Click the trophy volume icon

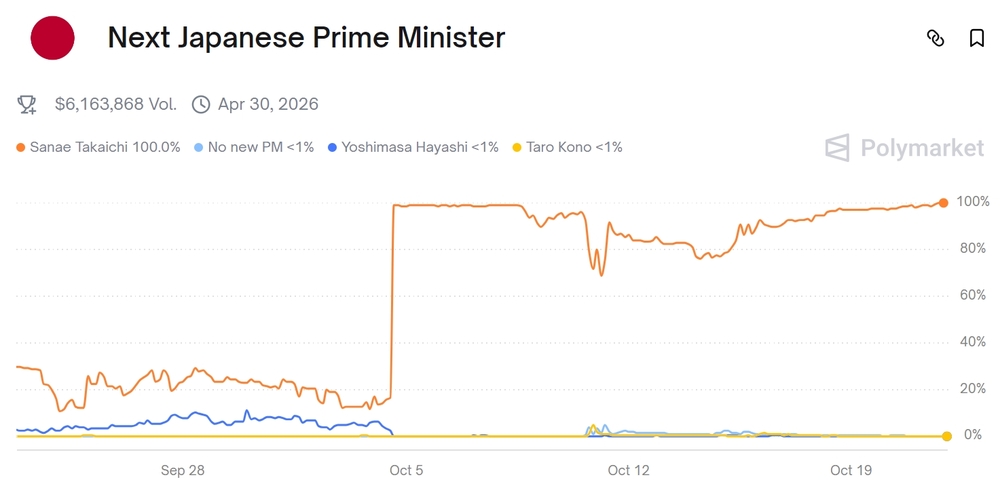click(27, 104)
